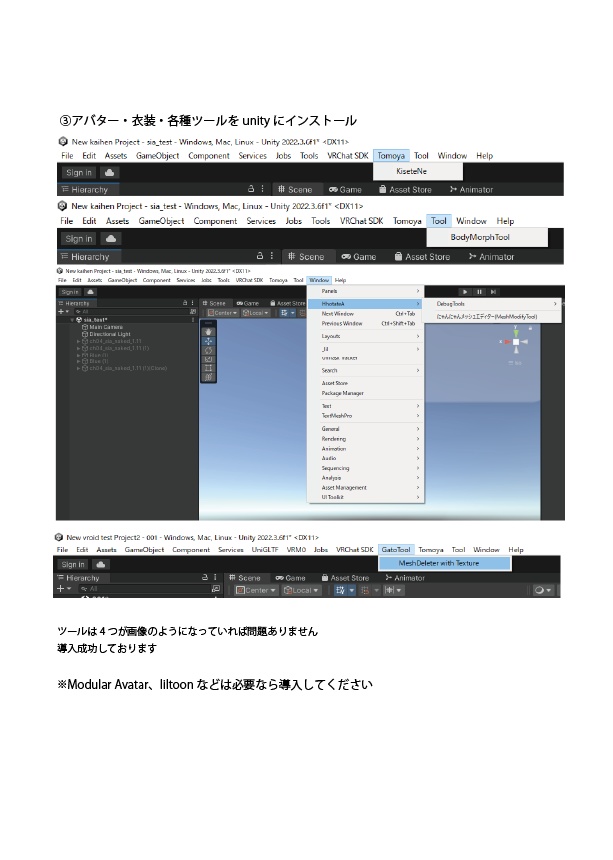This screenshot has width=613, height=860.
Task: Click the draw mode sphere icon in GatoTool screenshot
Action: [x=539, y=590]
